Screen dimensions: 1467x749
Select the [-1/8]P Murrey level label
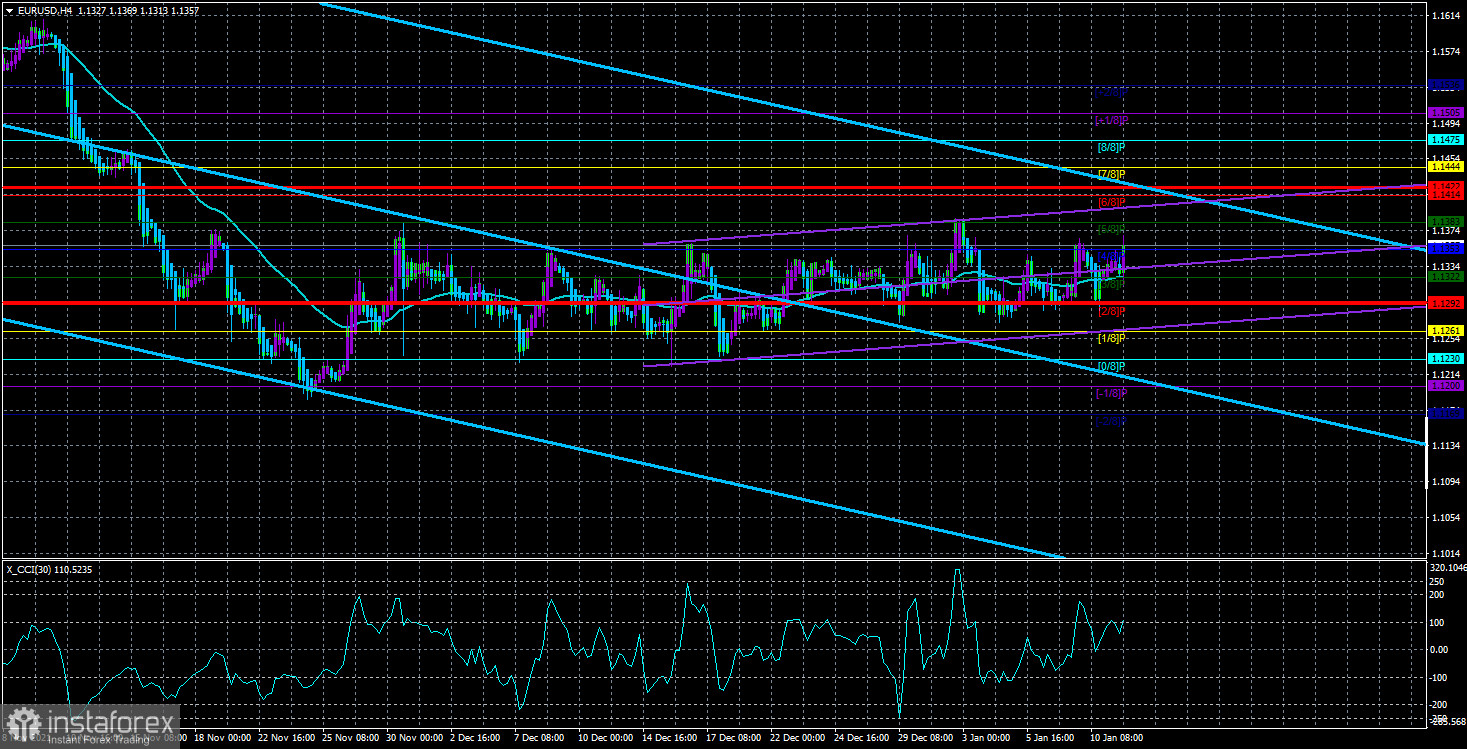(1112, 393)
